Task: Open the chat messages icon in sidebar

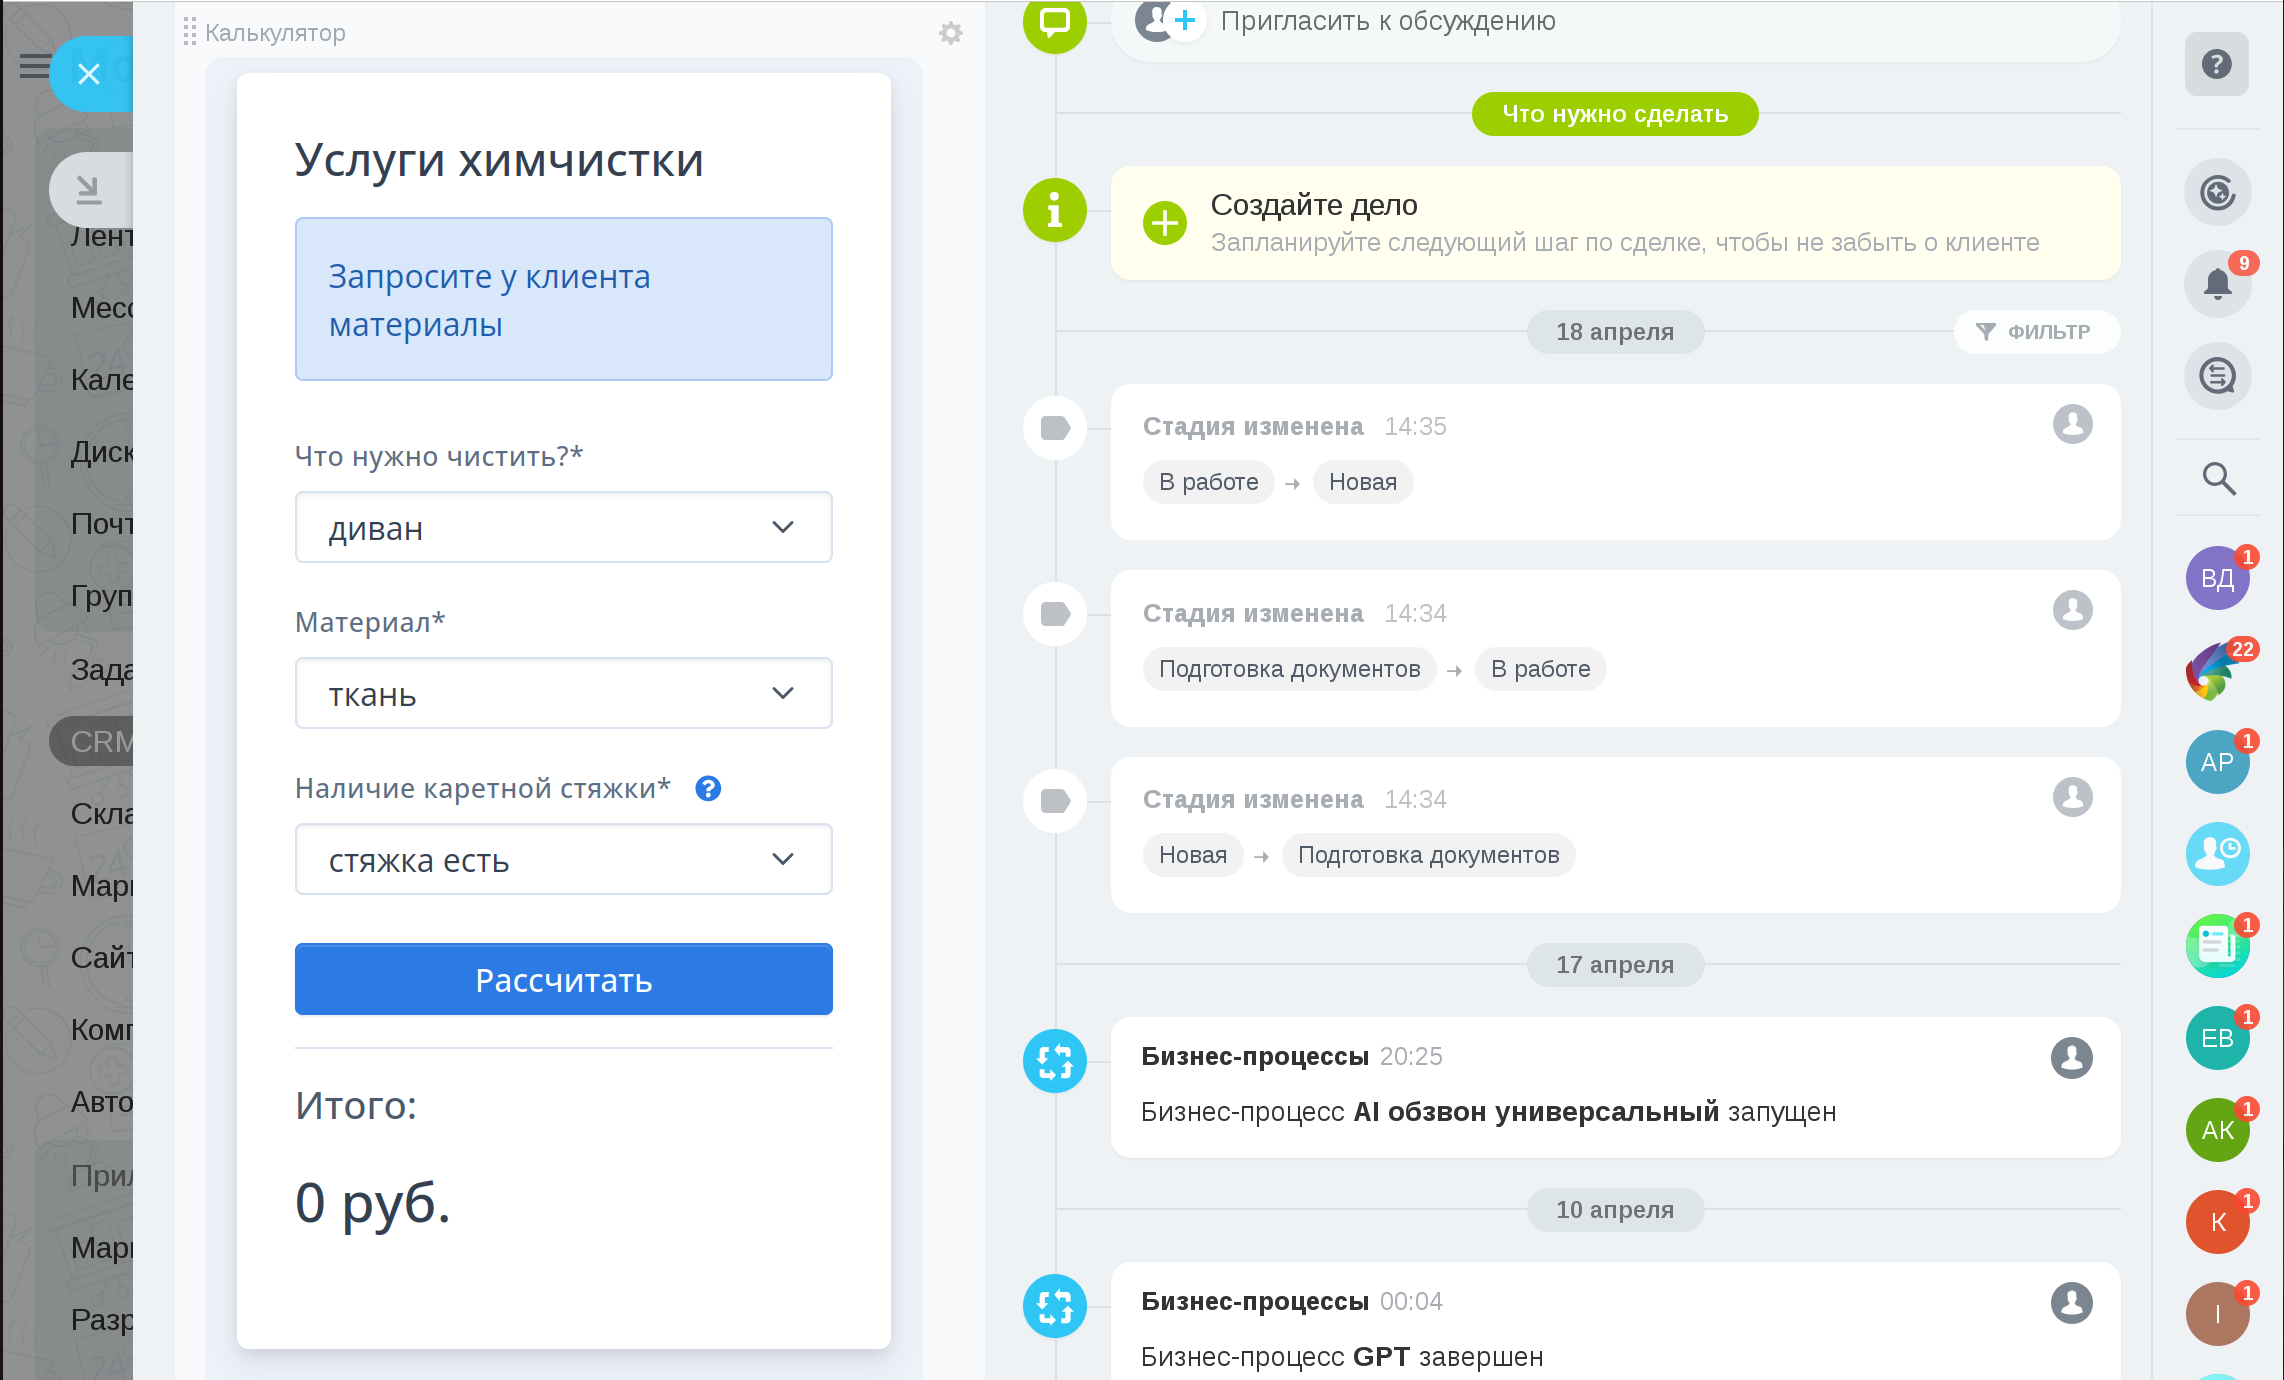Action: pyautogui.click(x=2217, y=377)
